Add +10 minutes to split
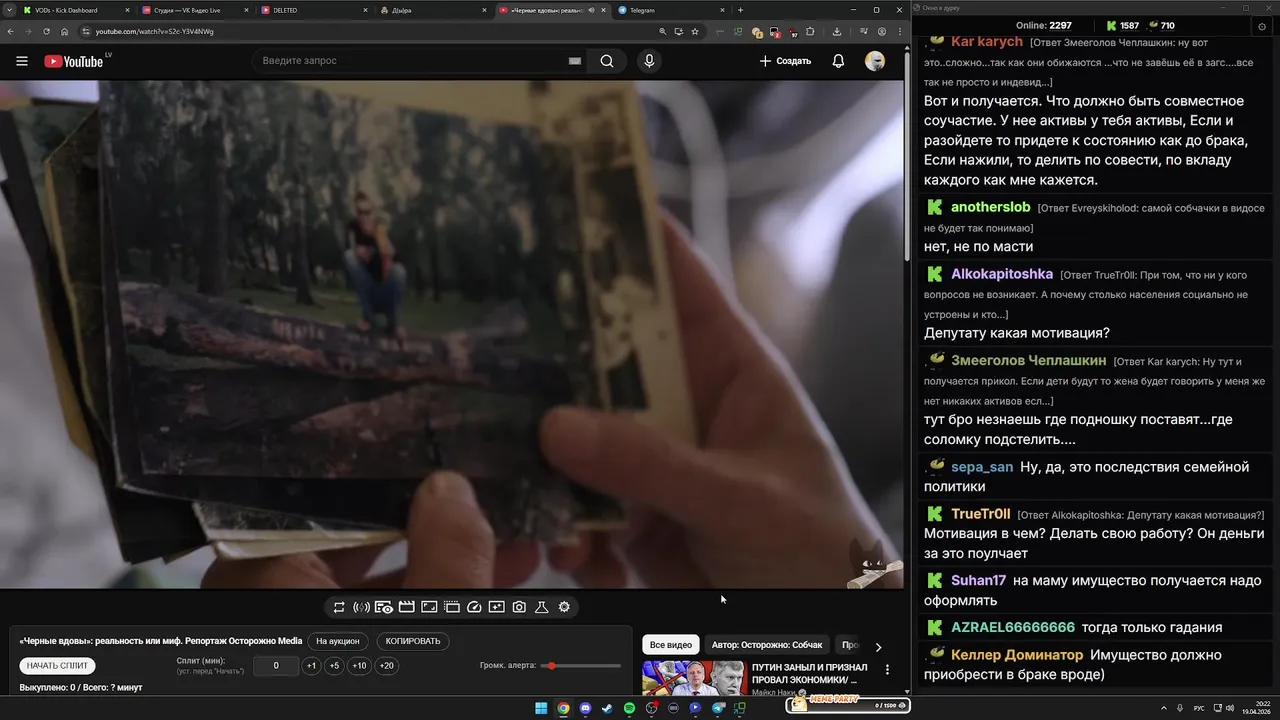The image size is (1280, 720). [x=359, y=666]
